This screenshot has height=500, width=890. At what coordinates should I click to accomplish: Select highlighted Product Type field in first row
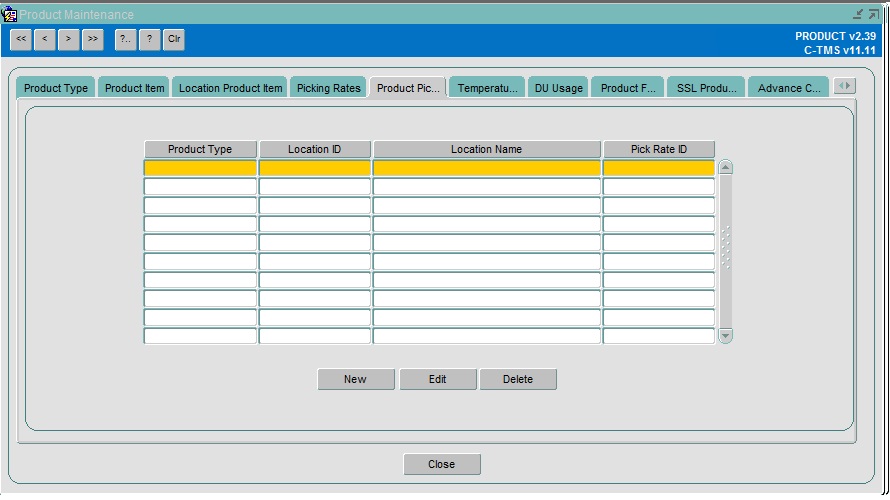pyautogui.click(x=200, y=168)
